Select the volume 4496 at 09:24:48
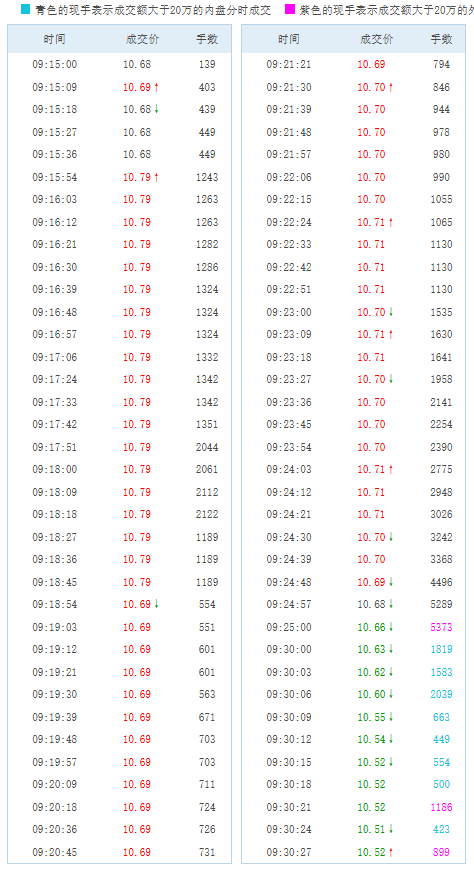The height and width of the screenshot is (869, 474). point(441,582)
